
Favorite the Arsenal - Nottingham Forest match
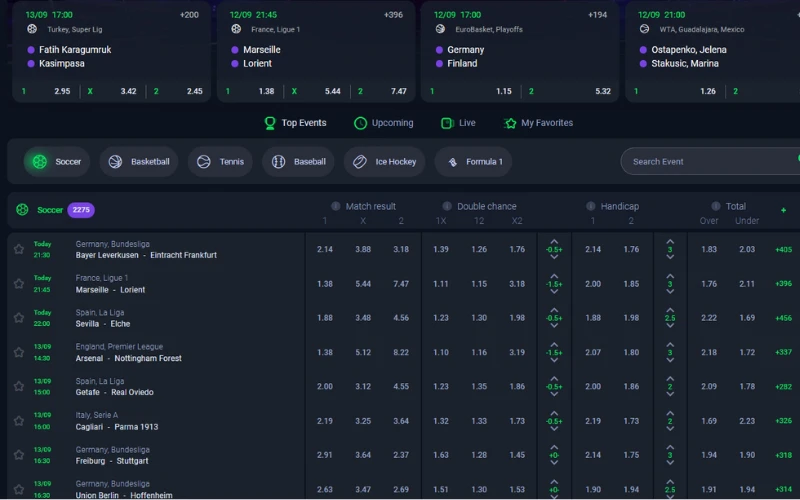pyautogui.click(x=19, y=352)
